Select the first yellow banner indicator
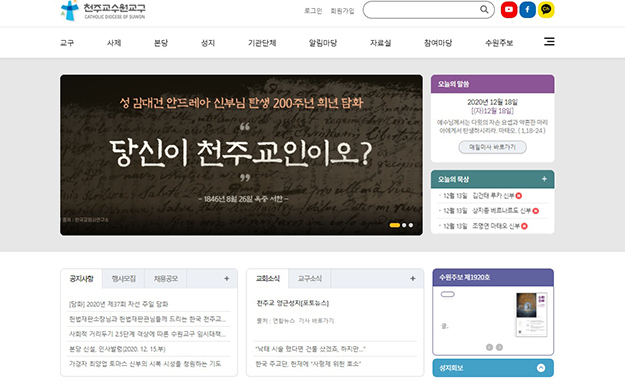The image size is (625, 389). [x=395, y=225]
